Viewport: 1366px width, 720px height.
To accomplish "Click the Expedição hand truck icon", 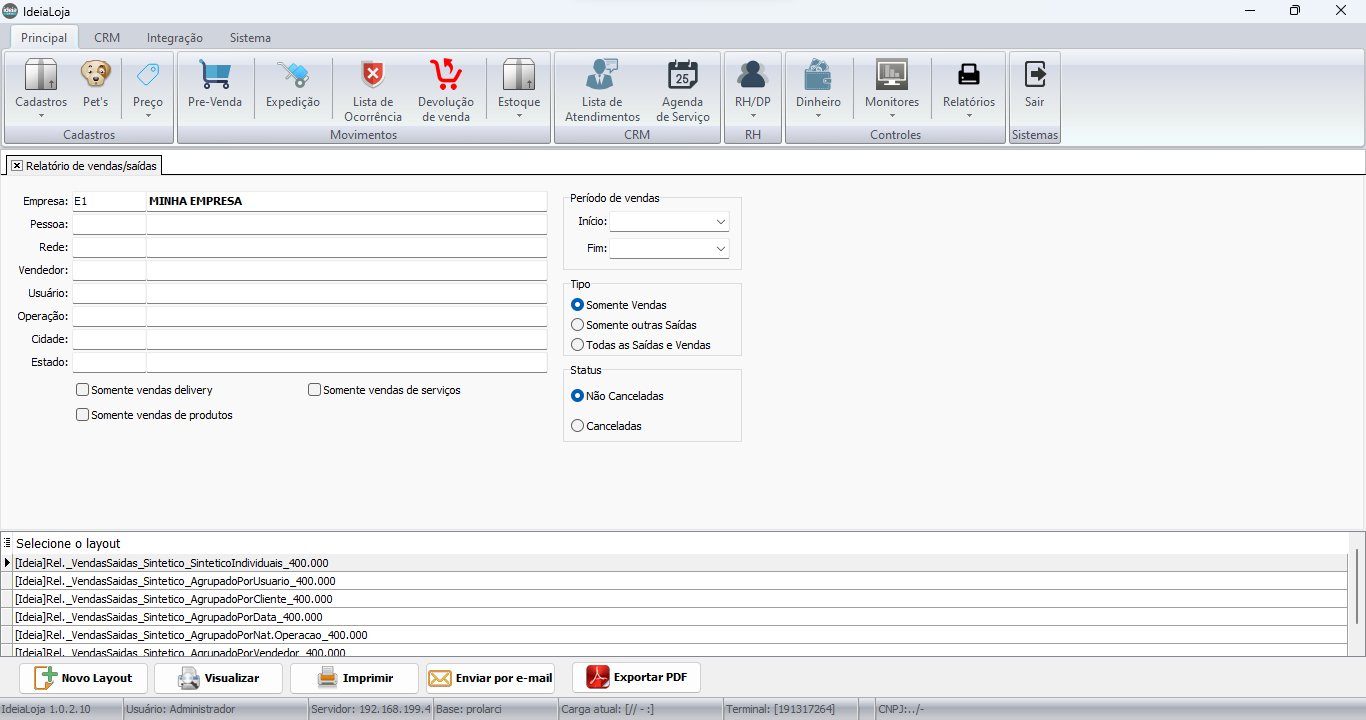I will click(x=293, y=76).
